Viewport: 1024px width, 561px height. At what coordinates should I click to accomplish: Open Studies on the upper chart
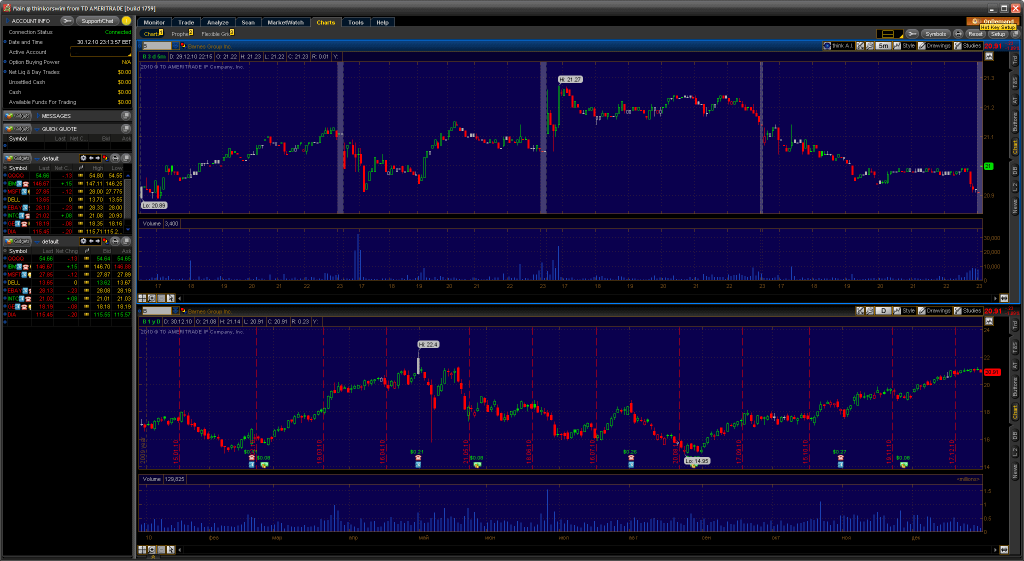[x=967, y=46]
